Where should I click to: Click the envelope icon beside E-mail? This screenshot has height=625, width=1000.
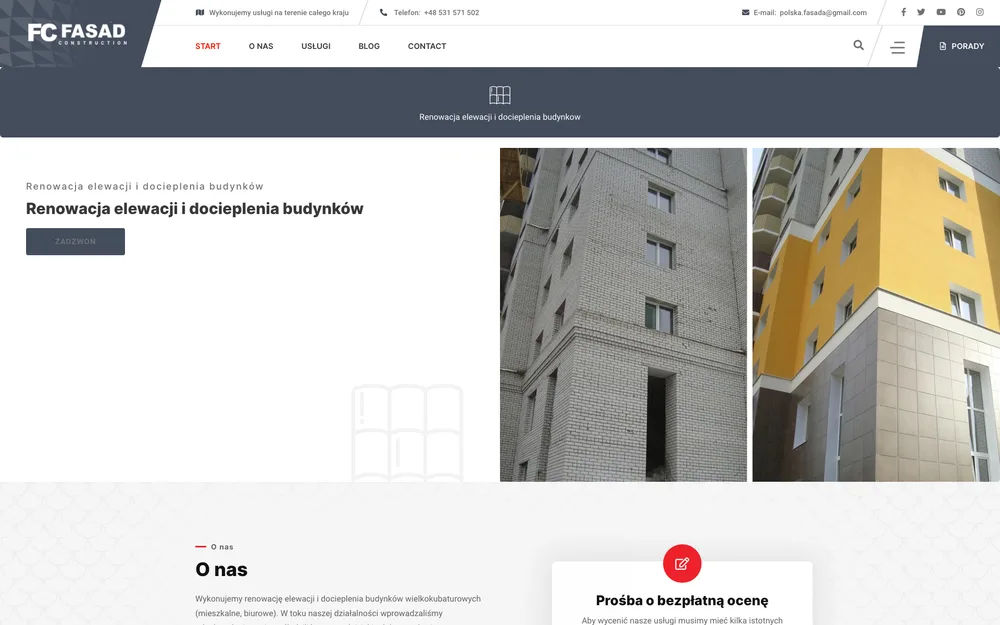[x=745, y=12]
